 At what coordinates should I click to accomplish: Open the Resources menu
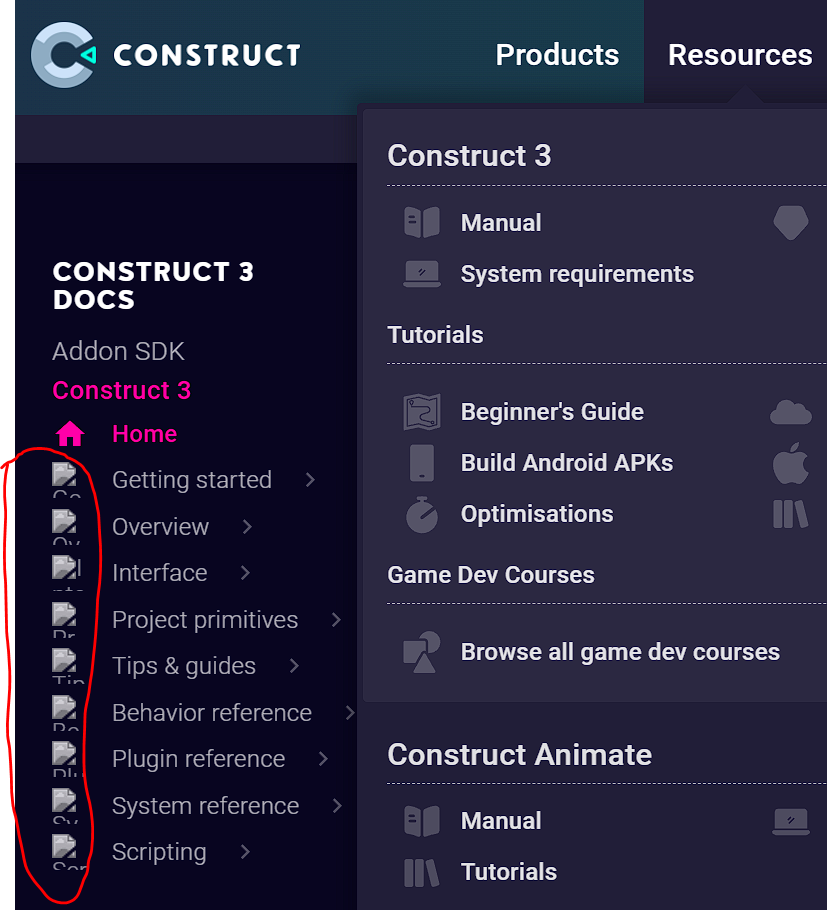pyautogui.click(x=740, y=55)
